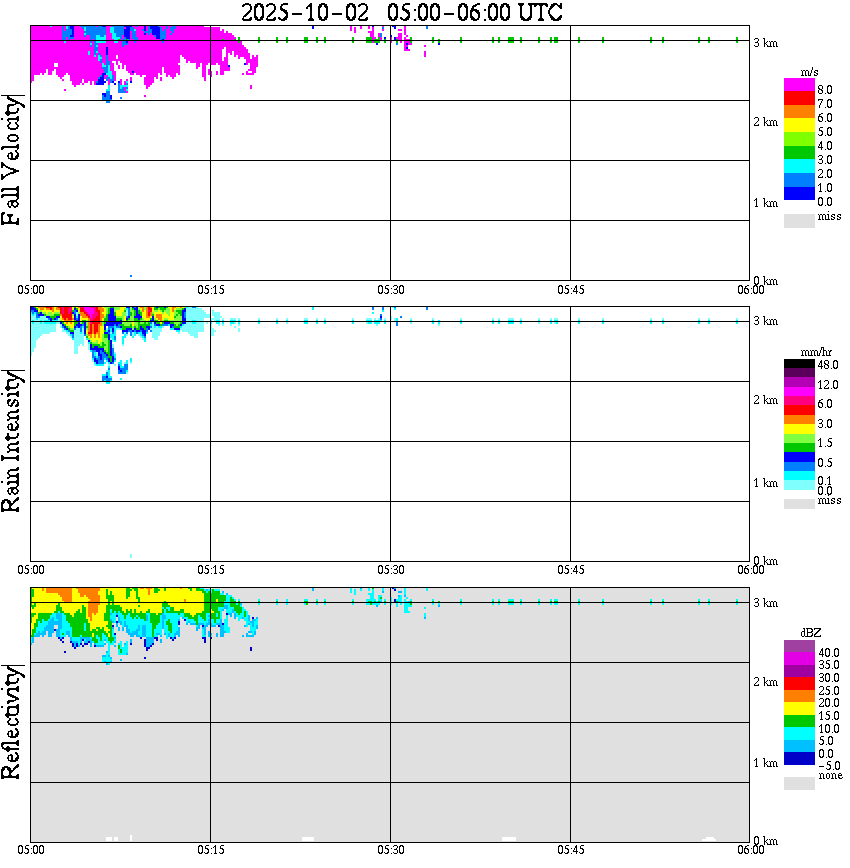
Task: Select the red 7.0 m/s legend swatch
Action: 799,99
